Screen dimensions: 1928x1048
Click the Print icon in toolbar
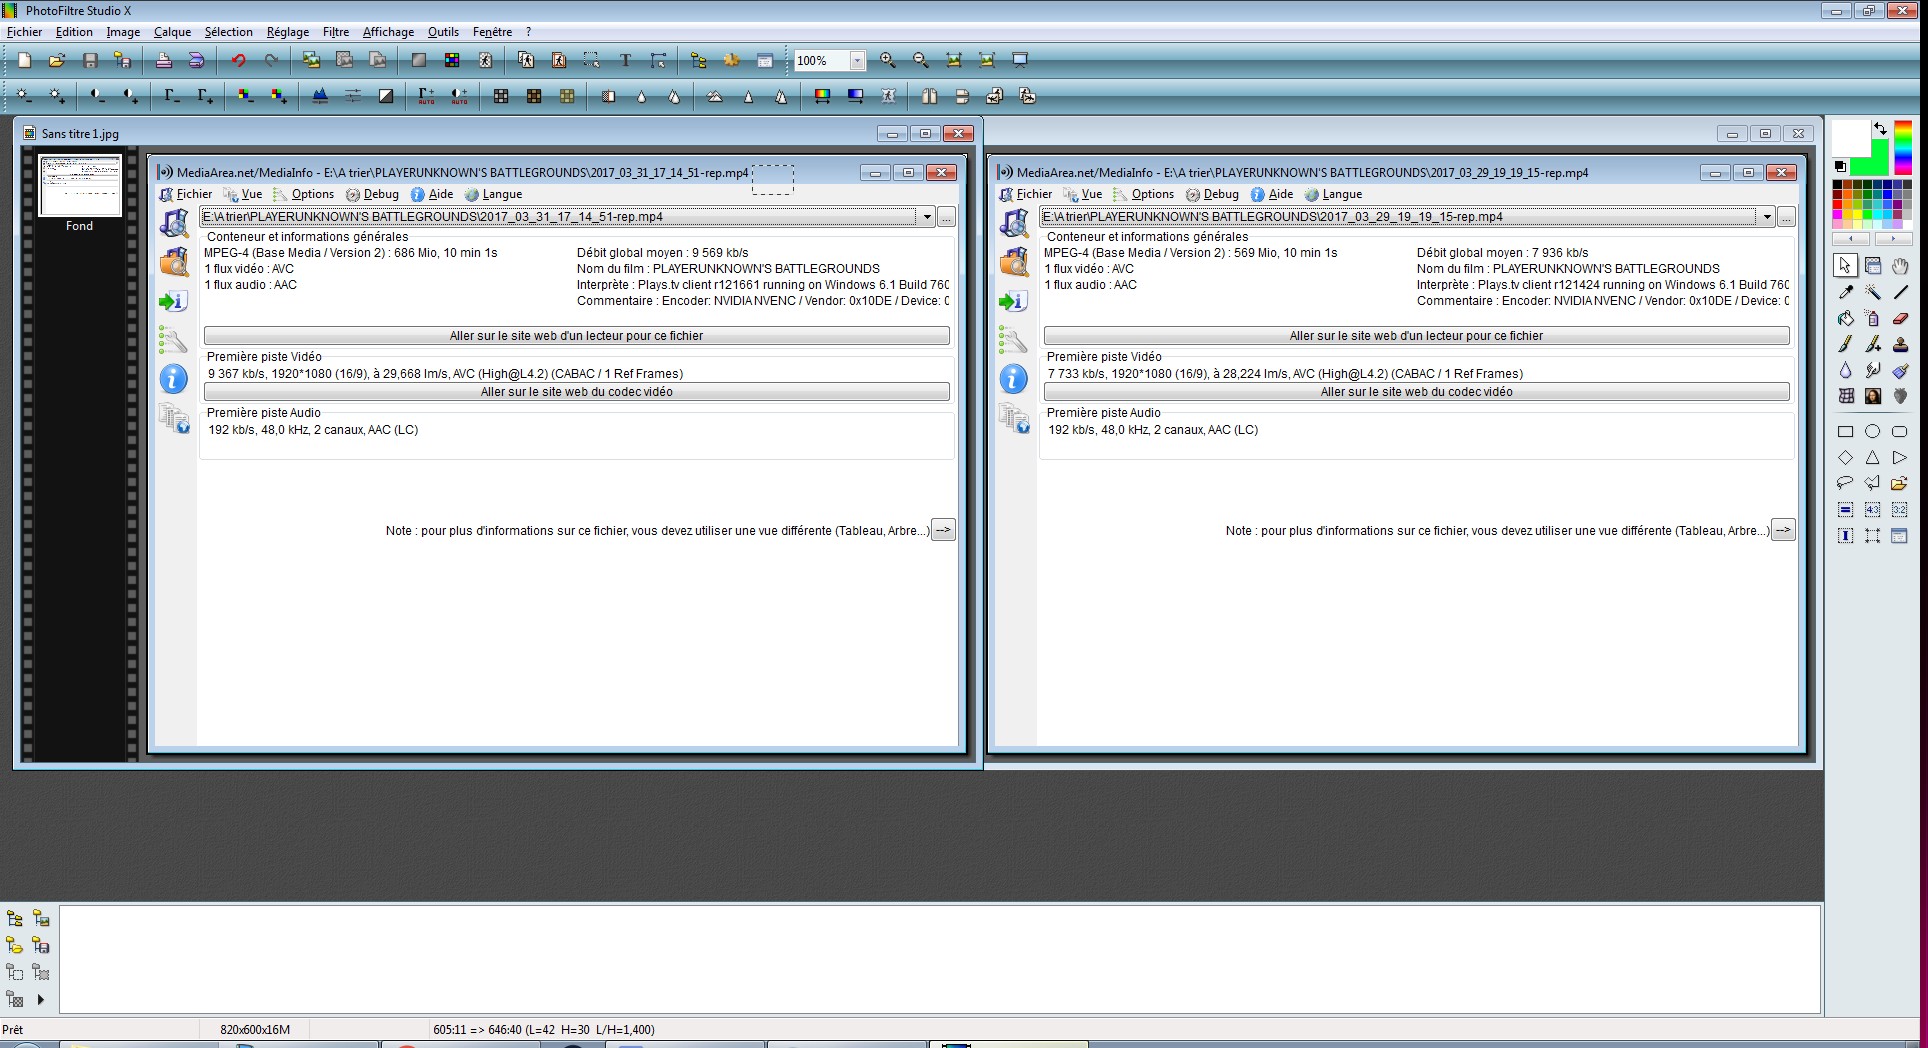point(163,60)
